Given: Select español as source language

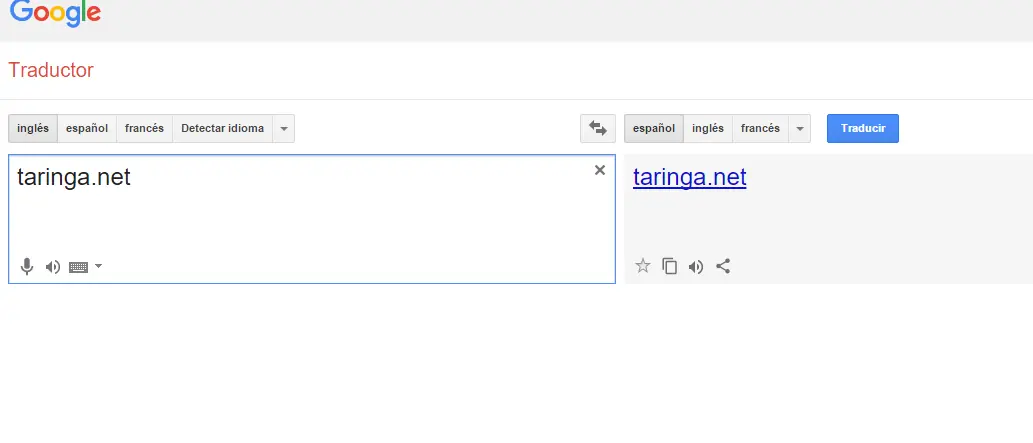Looking at the screenshot, I should point(87,129).
